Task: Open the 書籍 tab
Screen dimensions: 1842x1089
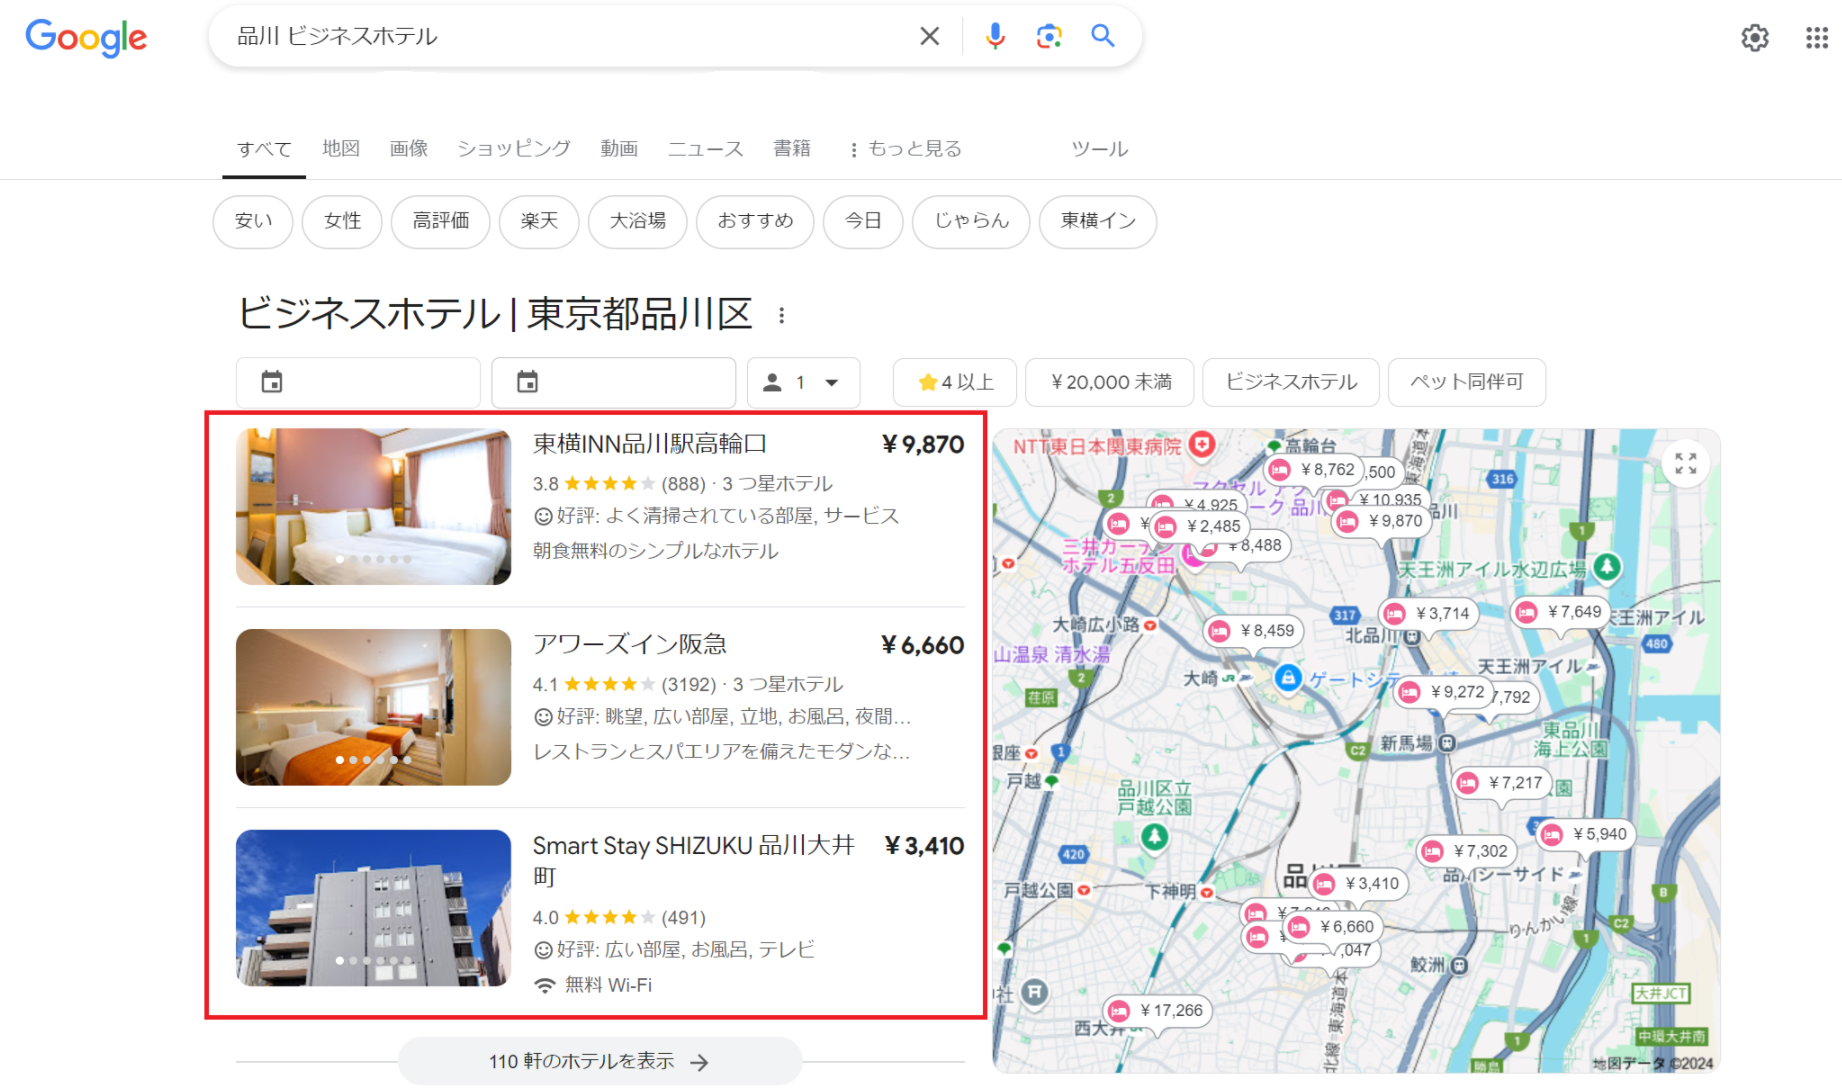Action: pos(792,148)
